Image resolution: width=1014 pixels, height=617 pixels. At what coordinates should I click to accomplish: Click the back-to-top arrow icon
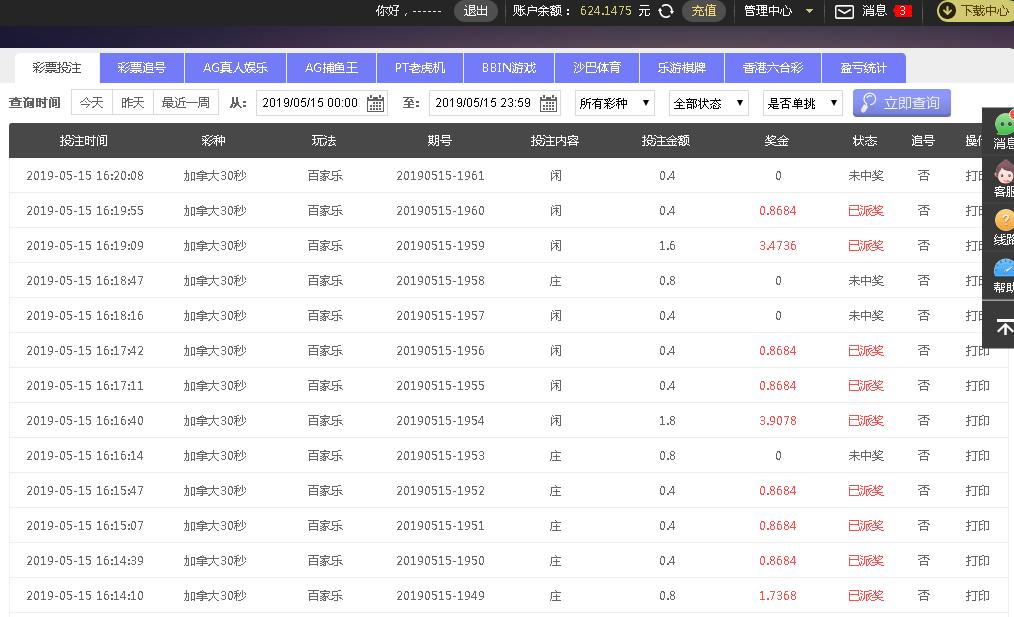tap(1003, 328)
